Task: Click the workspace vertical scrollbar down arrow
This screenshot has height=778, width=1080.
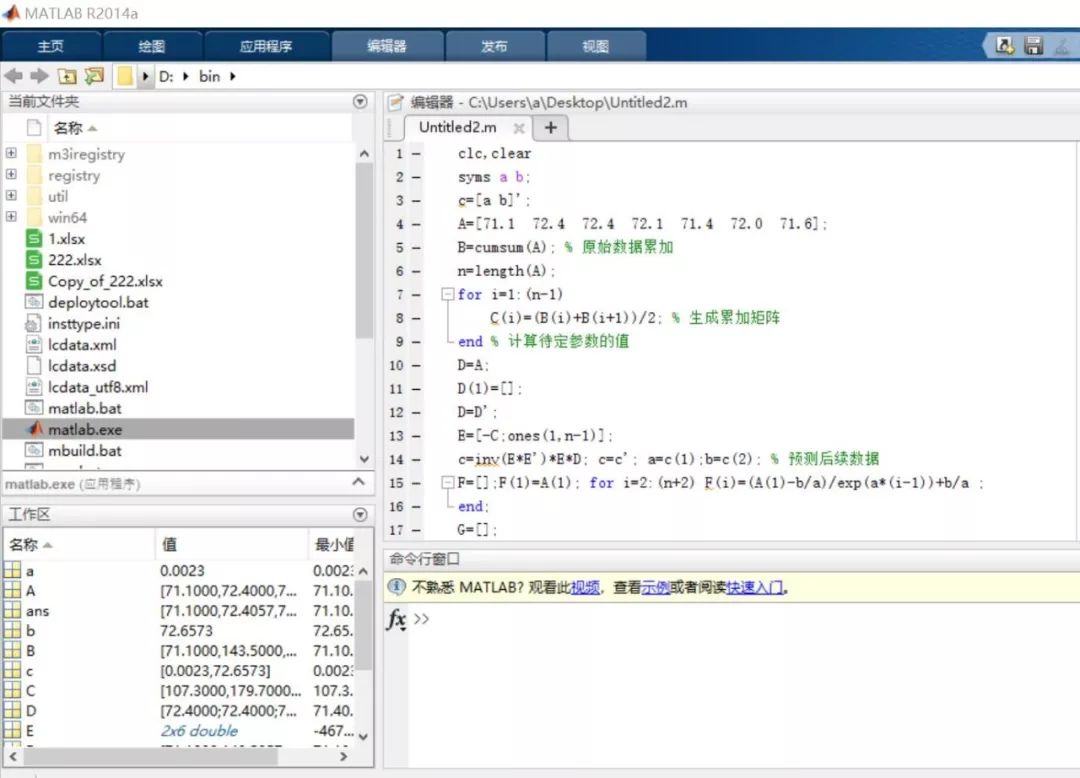Action: pos(364,736)
